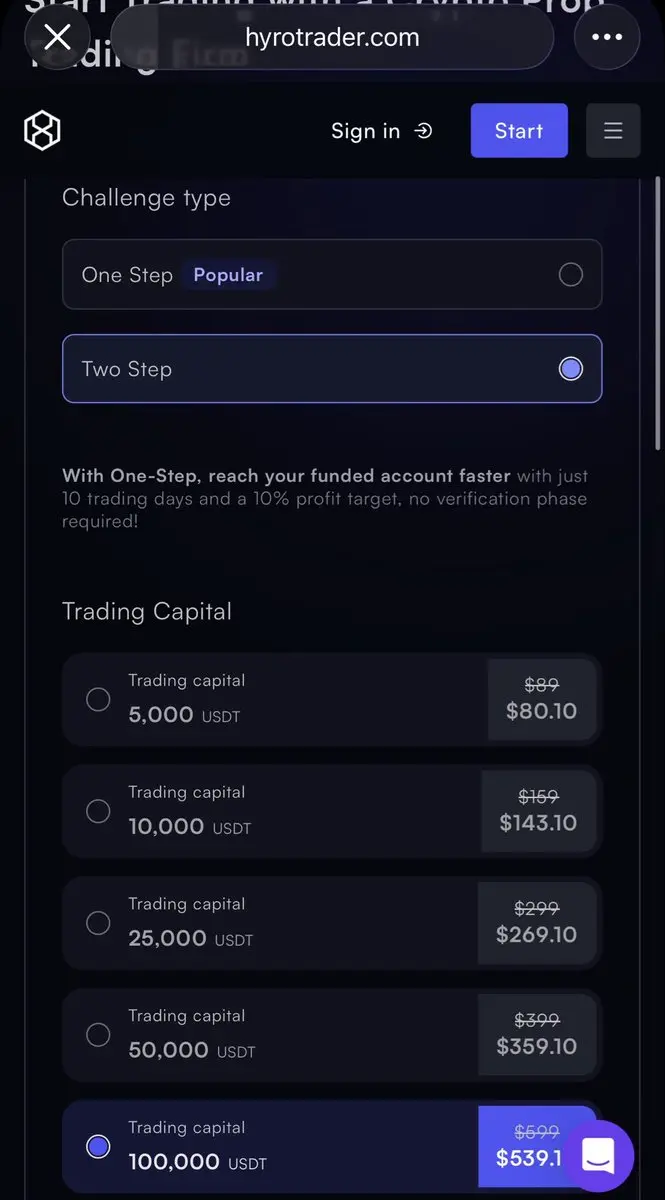
Task: Click the Popular badge on One Step
Action: (228, 275)
